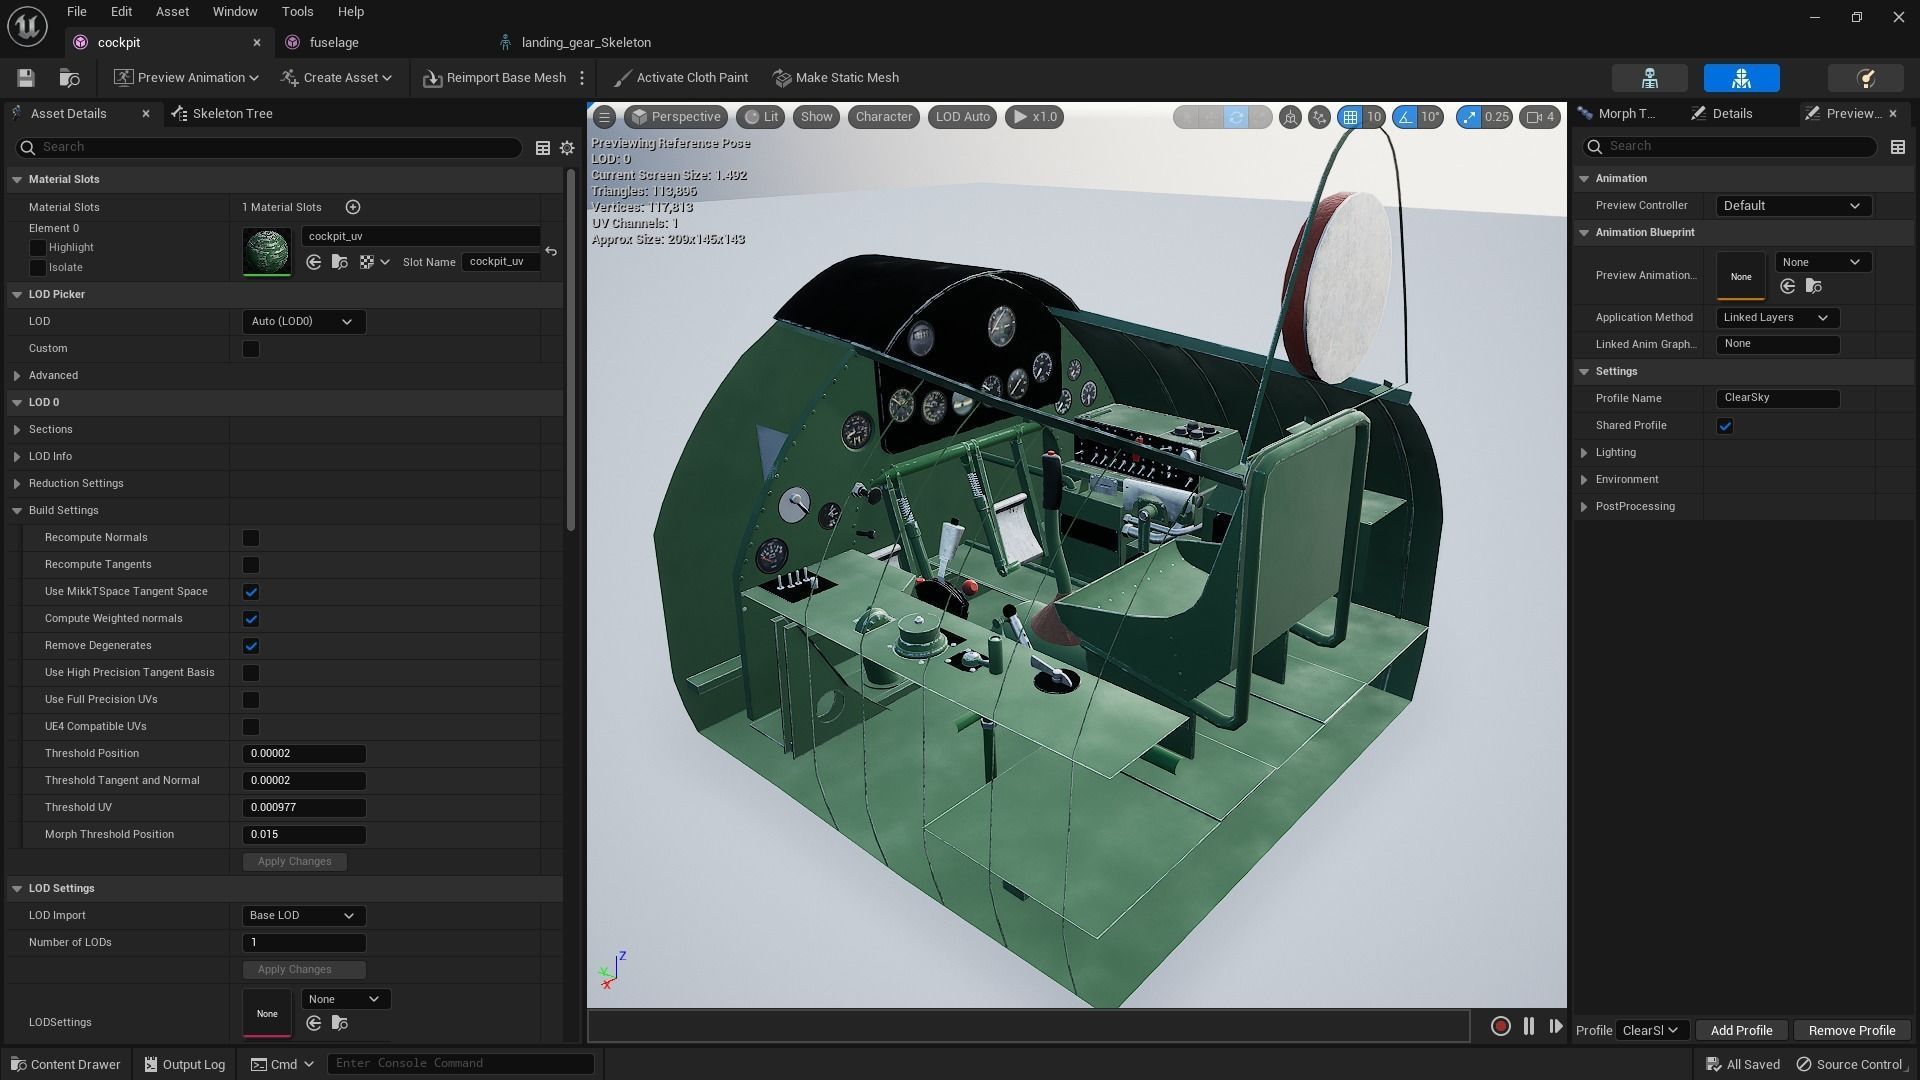The image size is (1920, 1080).
Task: Open camera speed setting
Action: click(x=1540, y=117)
